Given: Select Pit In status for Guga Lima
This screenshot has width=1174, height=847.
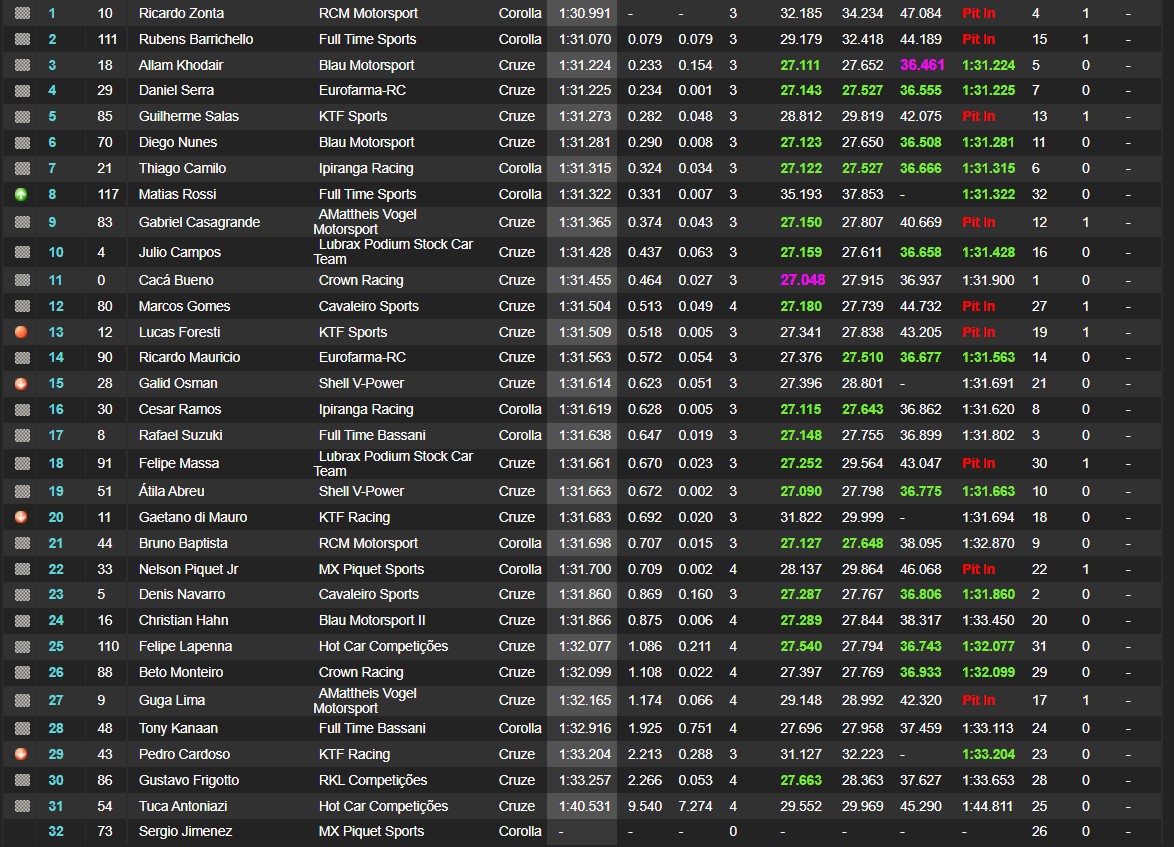Looking at the screenshot, I should click(x=979, y=700).
